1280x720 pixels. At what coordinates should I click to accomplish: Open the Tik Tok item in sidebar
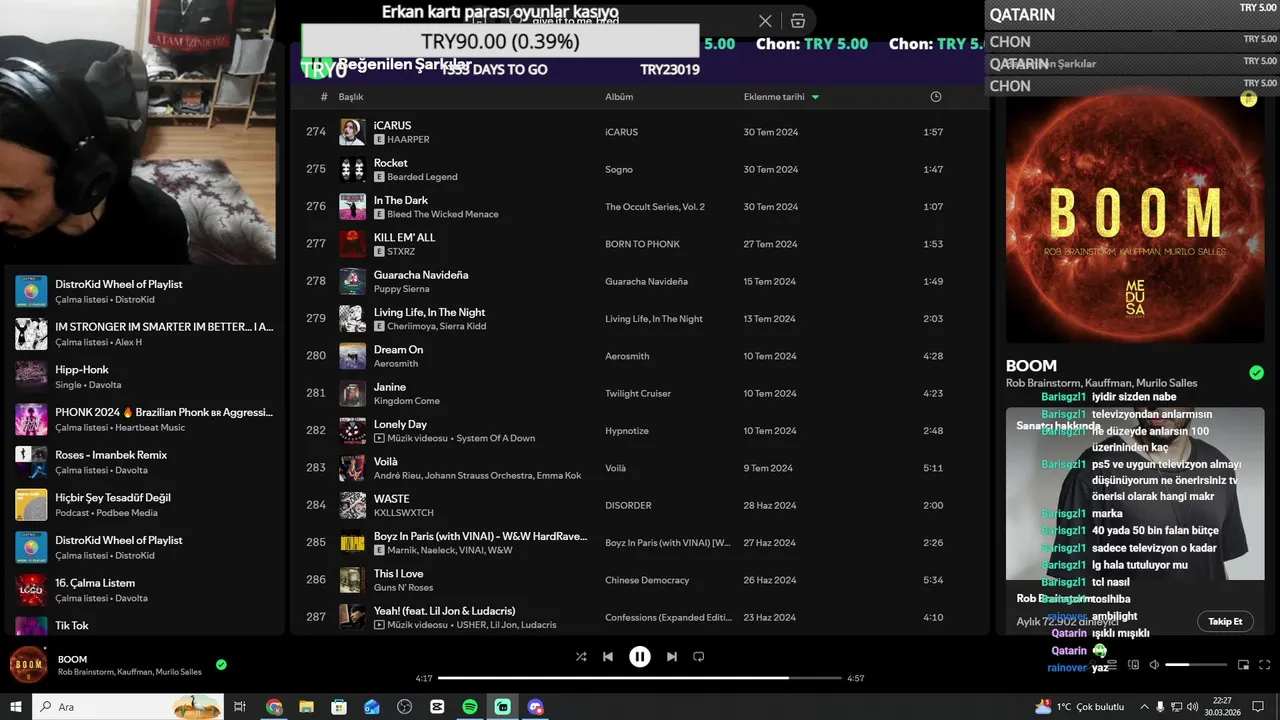coord(145,625)
